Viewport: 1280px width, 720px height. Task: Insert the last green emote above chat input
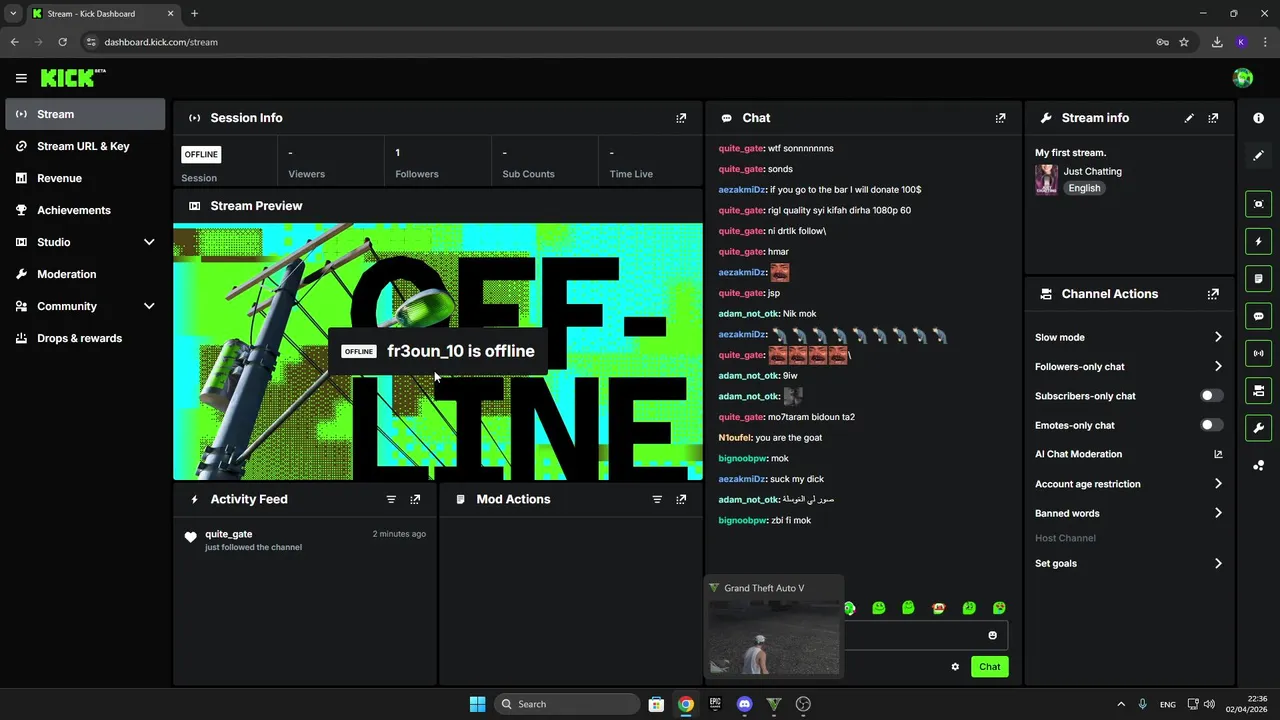coord(999,608)
